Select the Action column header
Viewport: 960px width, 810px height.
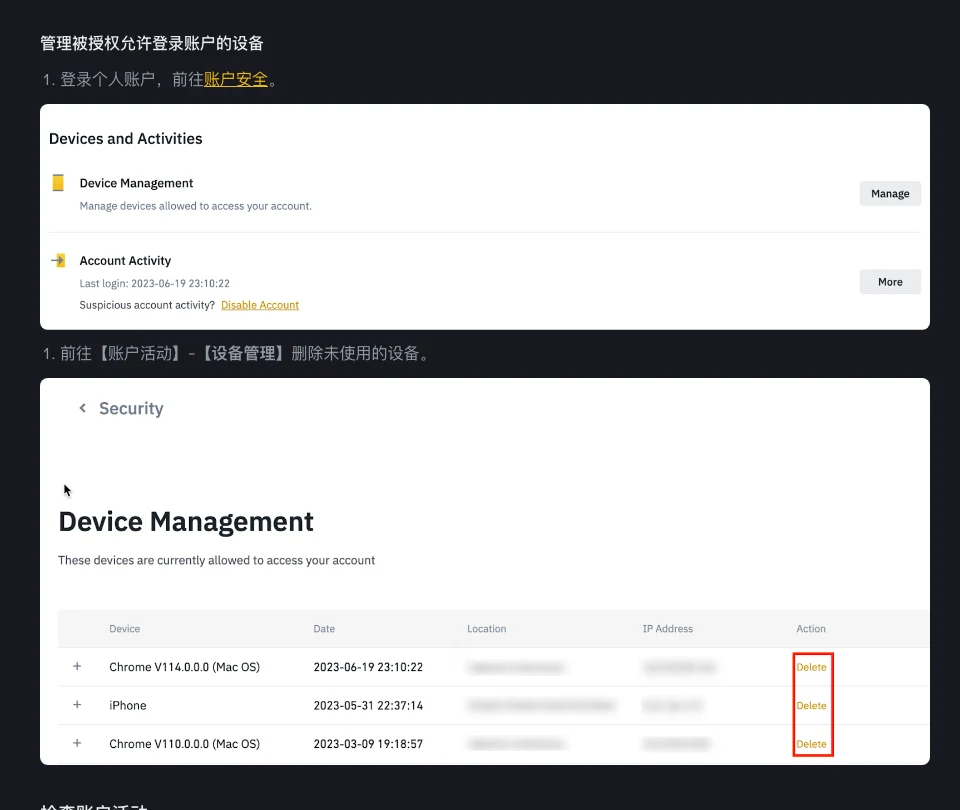811,629
